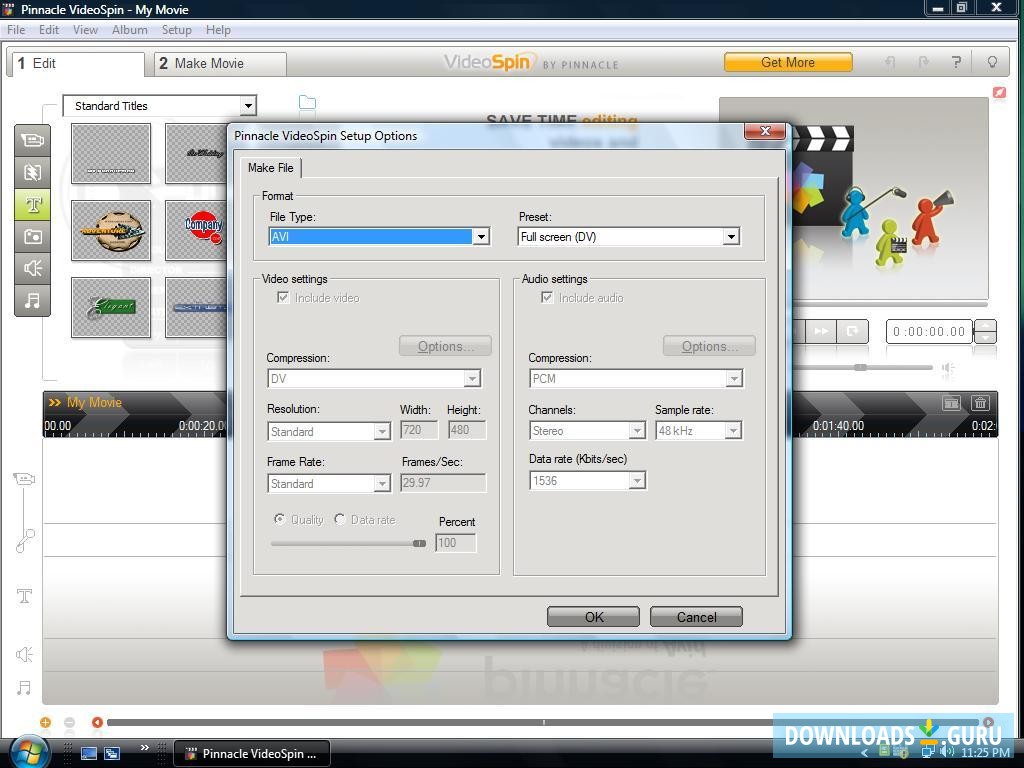Open the Data rate 1536 dropdown
Image resolution: width=1024 pixels, height=768 pixels.
click(587, 481)
